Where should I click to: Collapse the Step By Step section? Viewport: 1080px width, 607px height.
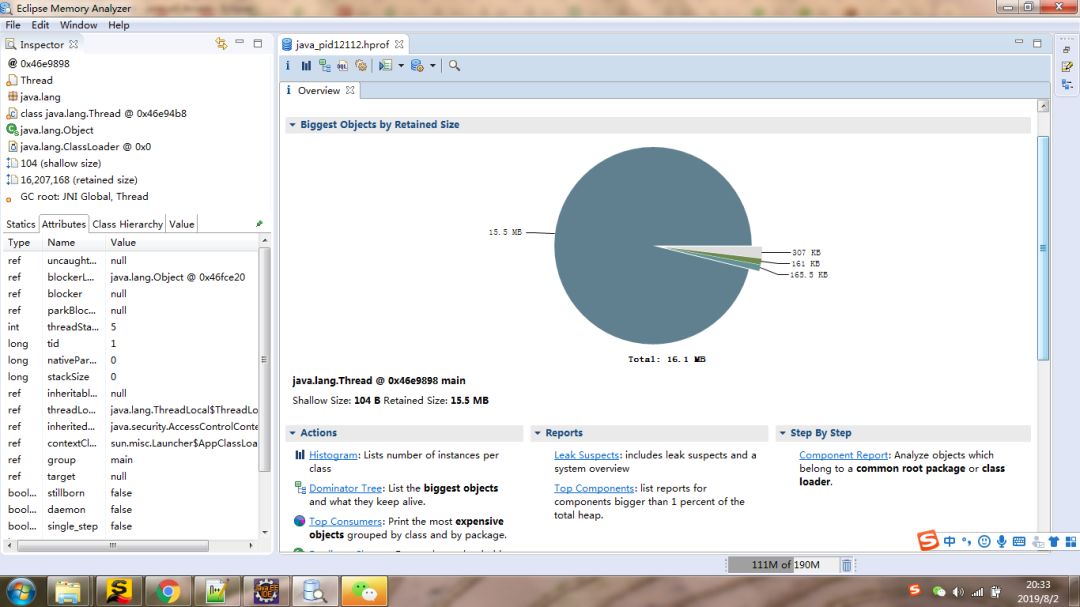click(782, 433)
